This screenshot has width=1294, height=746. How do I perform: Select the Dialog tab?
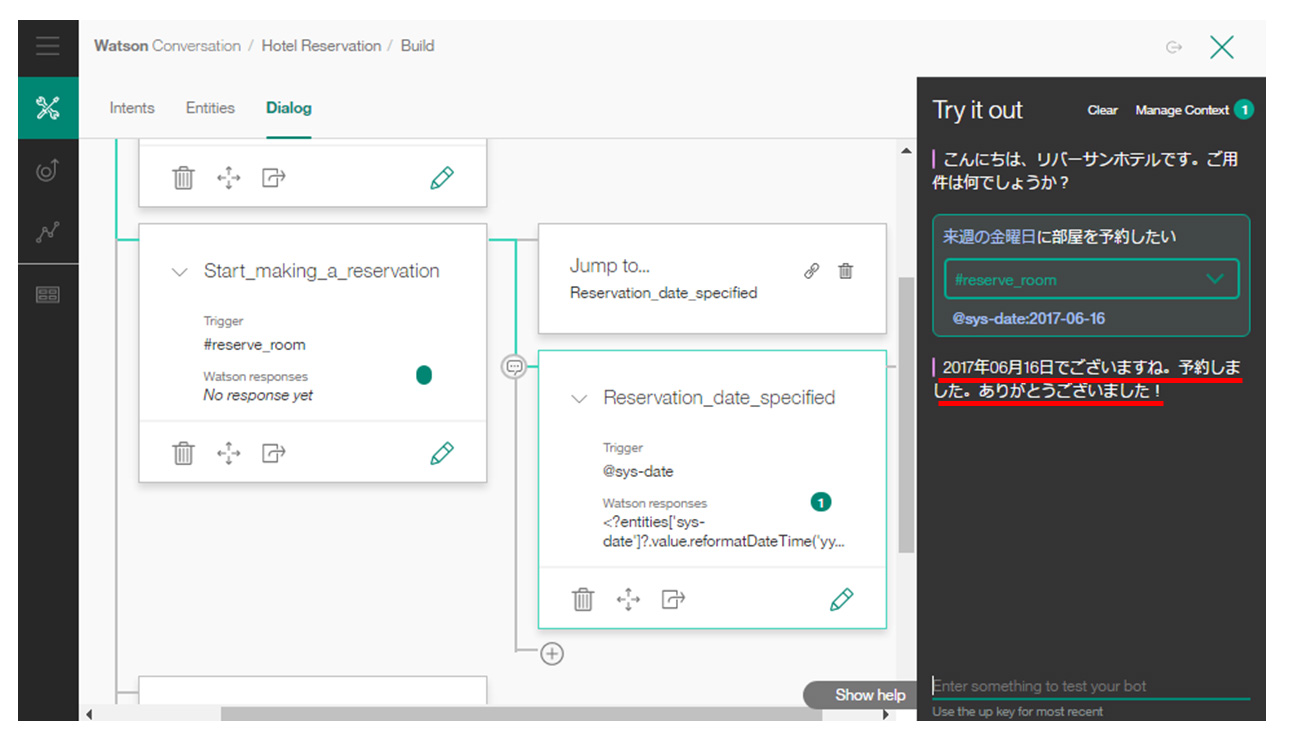(289, 108)
